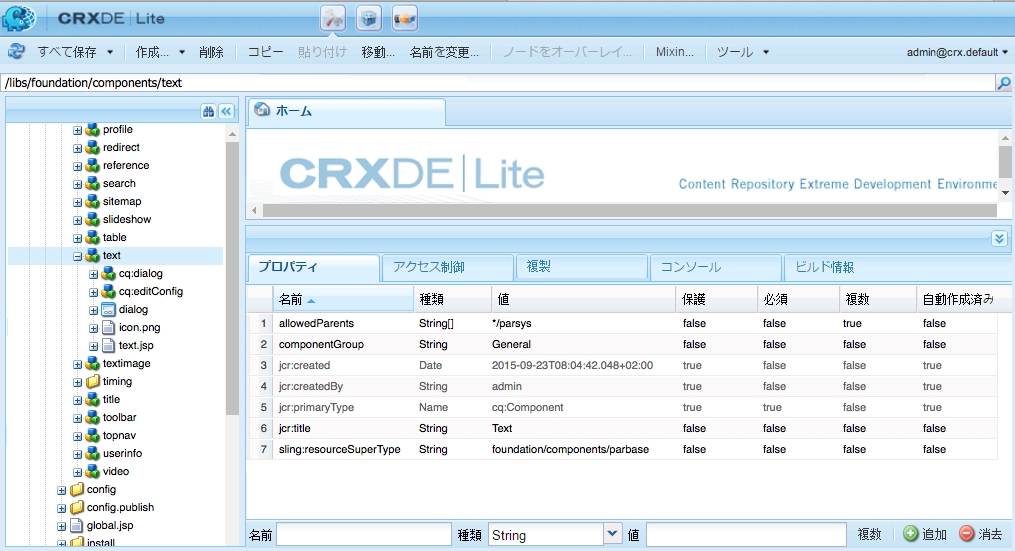Click the config folder icon
Viewport: 1015px width, 551px height.
pyautogui.click(x=77, y=489)
